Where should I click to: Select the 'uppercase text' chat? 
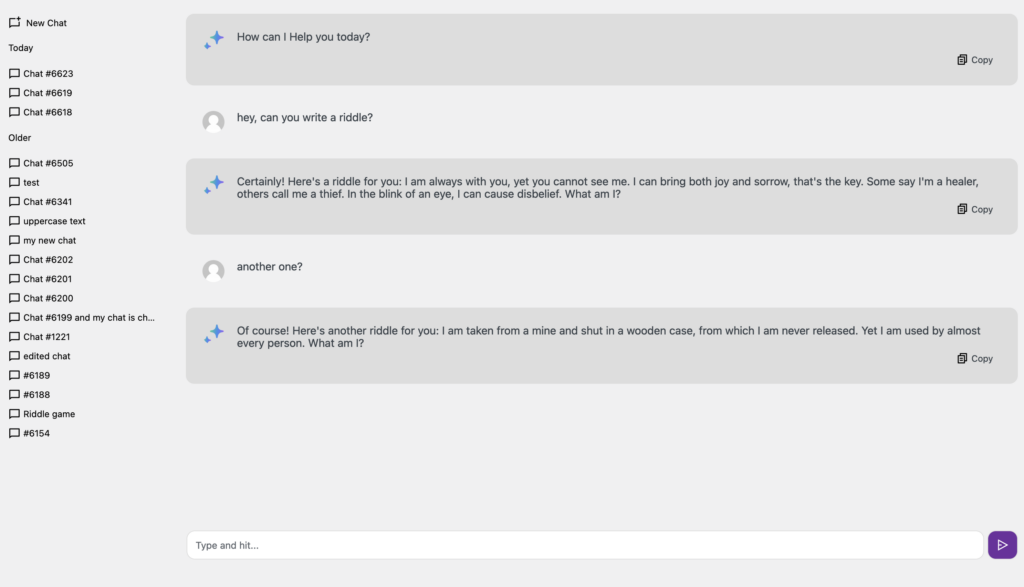coord(54,221)
